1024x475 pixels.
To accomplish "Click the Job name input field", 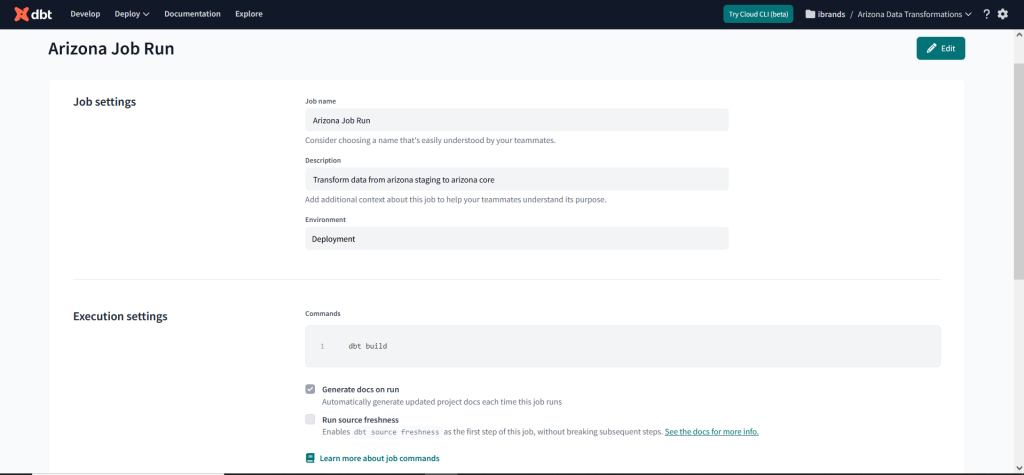I will [516, 120].
